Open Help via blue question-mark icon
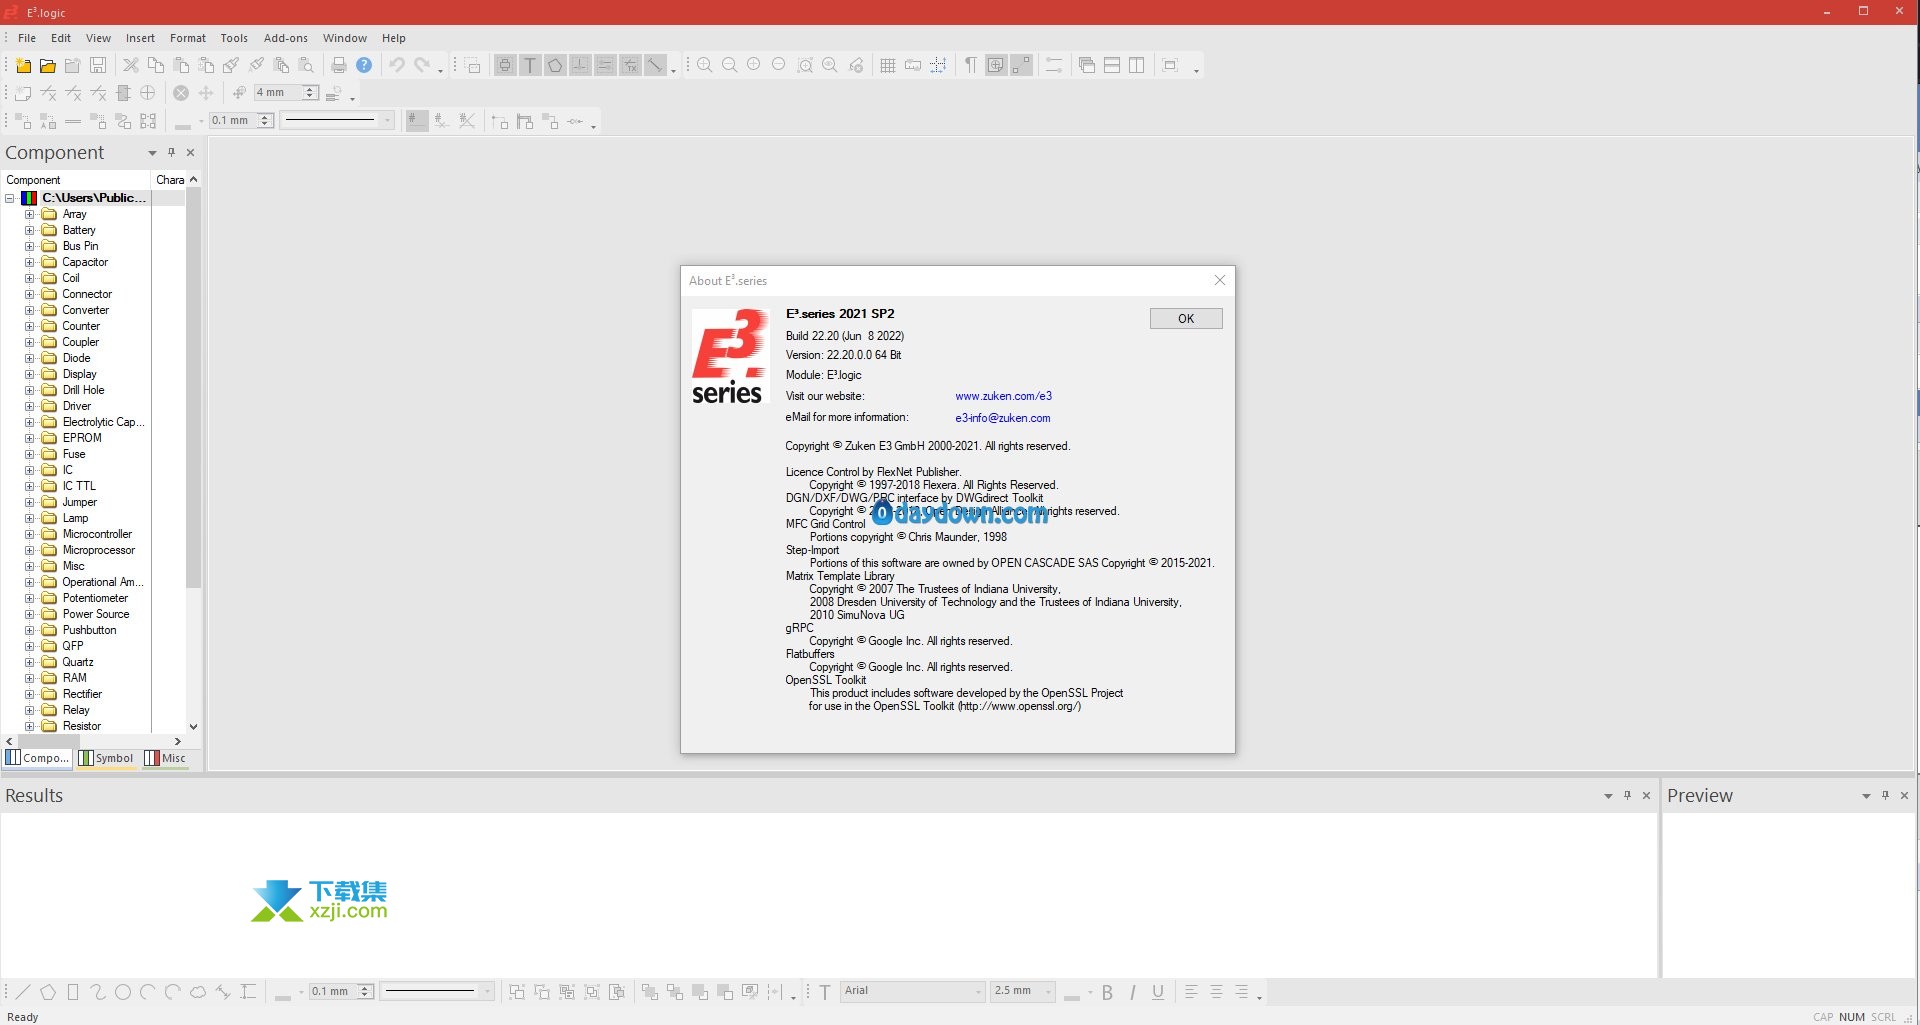 pos(364,66)
